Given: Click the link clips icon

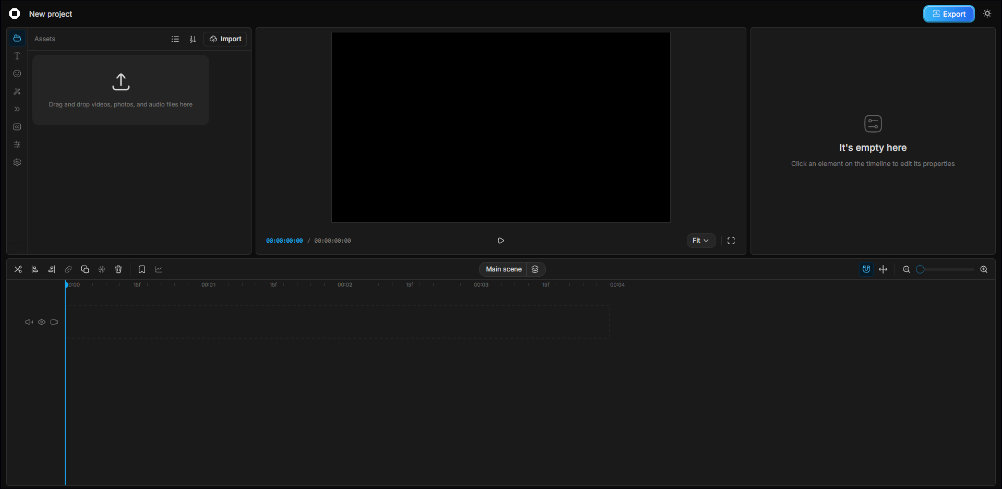Looking at the screenshot, I should [68, 269].
